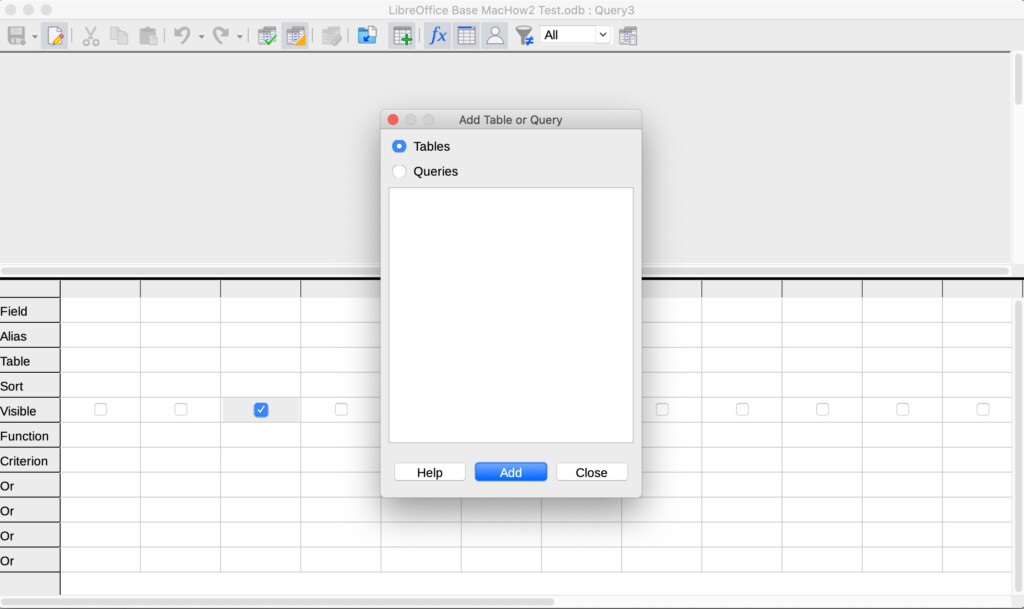
Task: Select the Visible row header
Action: 30,411
